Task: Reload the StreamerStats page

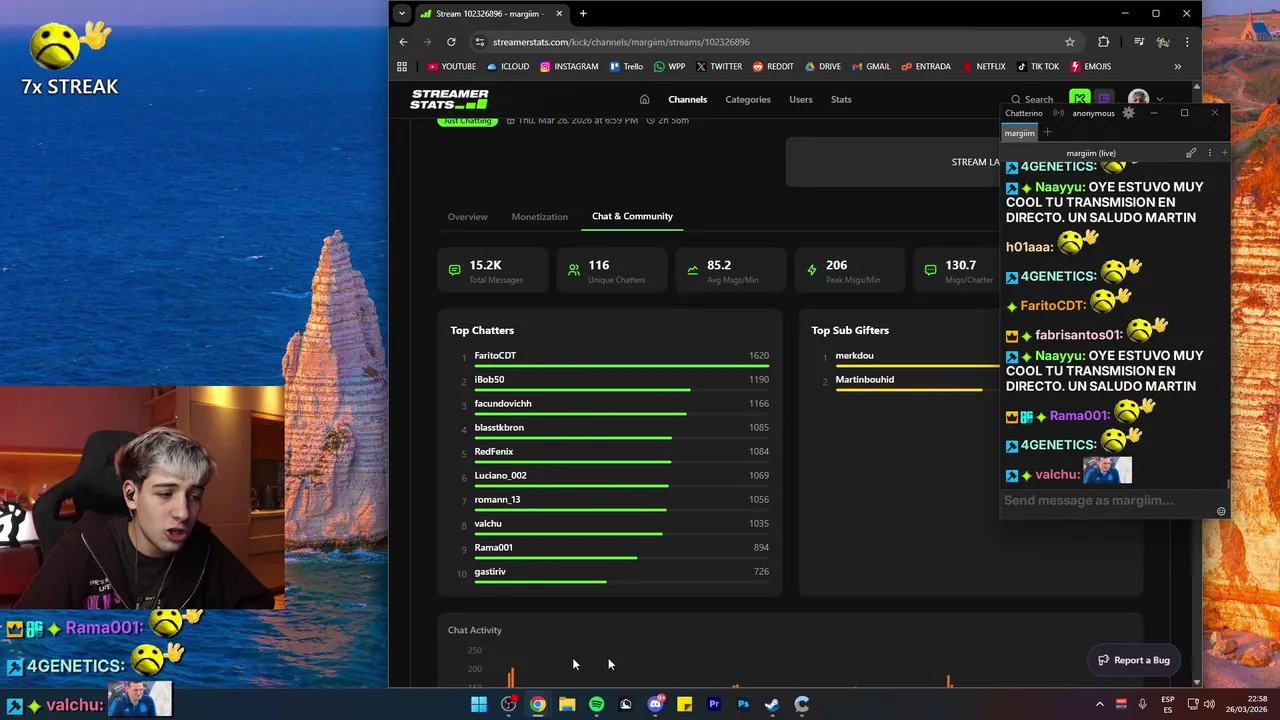Action: pyautogui.click(x=451, y=42)
